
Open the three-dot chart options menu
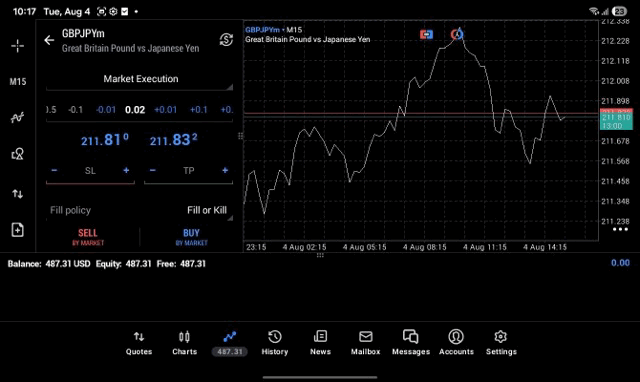pos(620,229)
